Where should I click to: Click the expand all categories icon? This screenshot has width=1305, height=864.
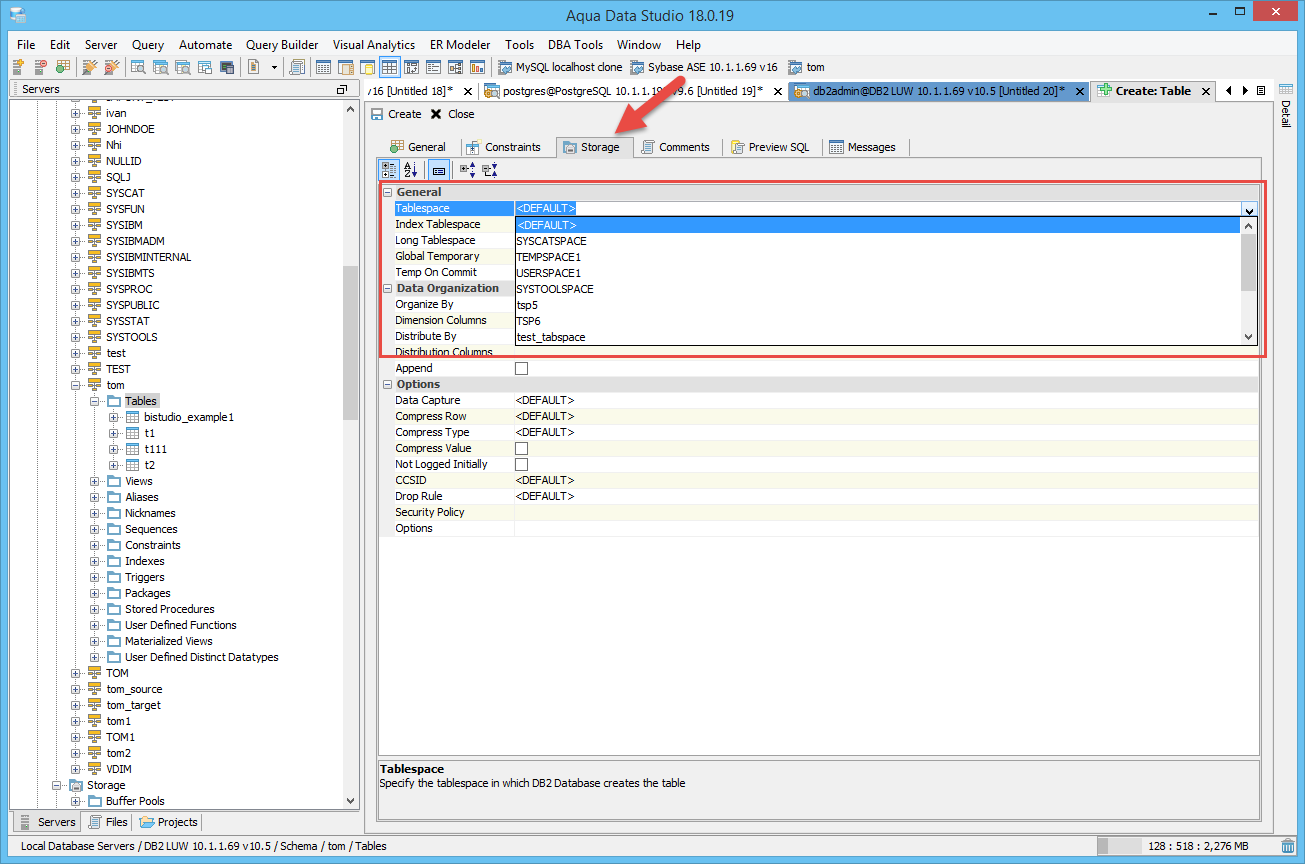467,170
